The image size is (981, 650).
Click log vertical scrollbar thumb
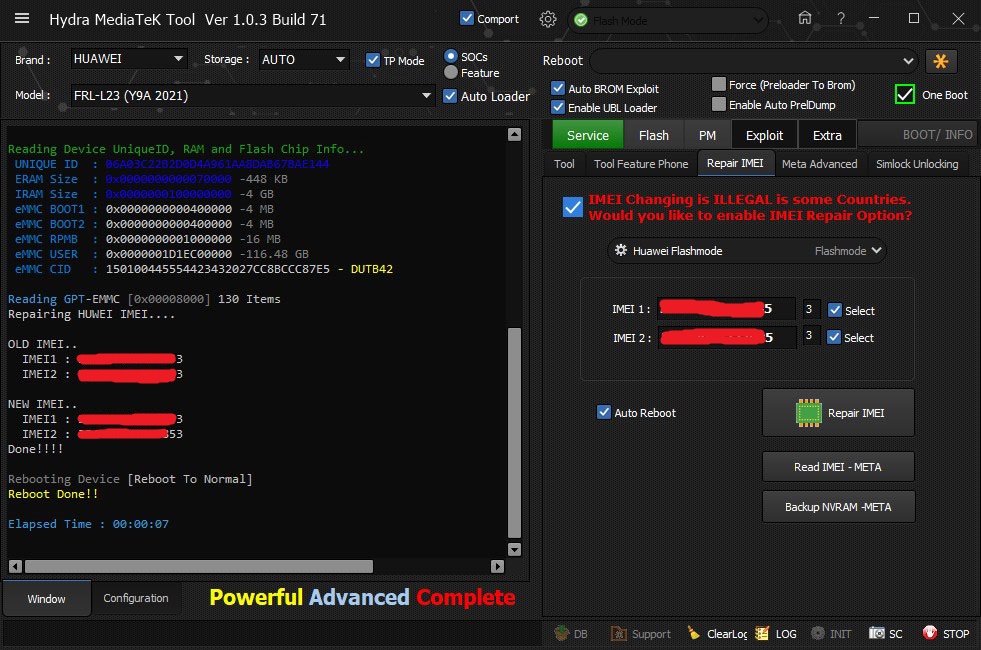point(514,432)
